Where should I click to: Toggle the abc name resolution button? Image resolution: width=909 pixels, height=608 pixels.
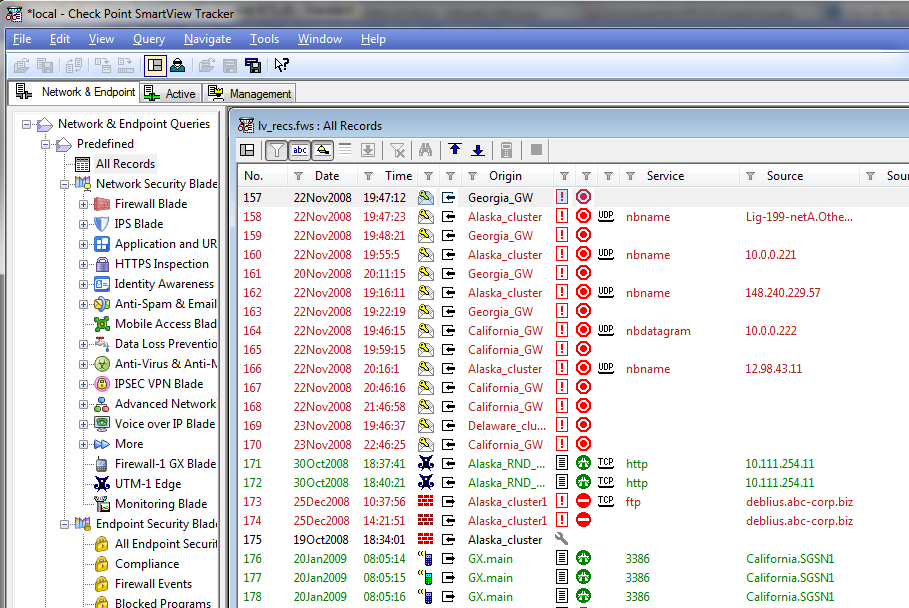coord(300,150)
